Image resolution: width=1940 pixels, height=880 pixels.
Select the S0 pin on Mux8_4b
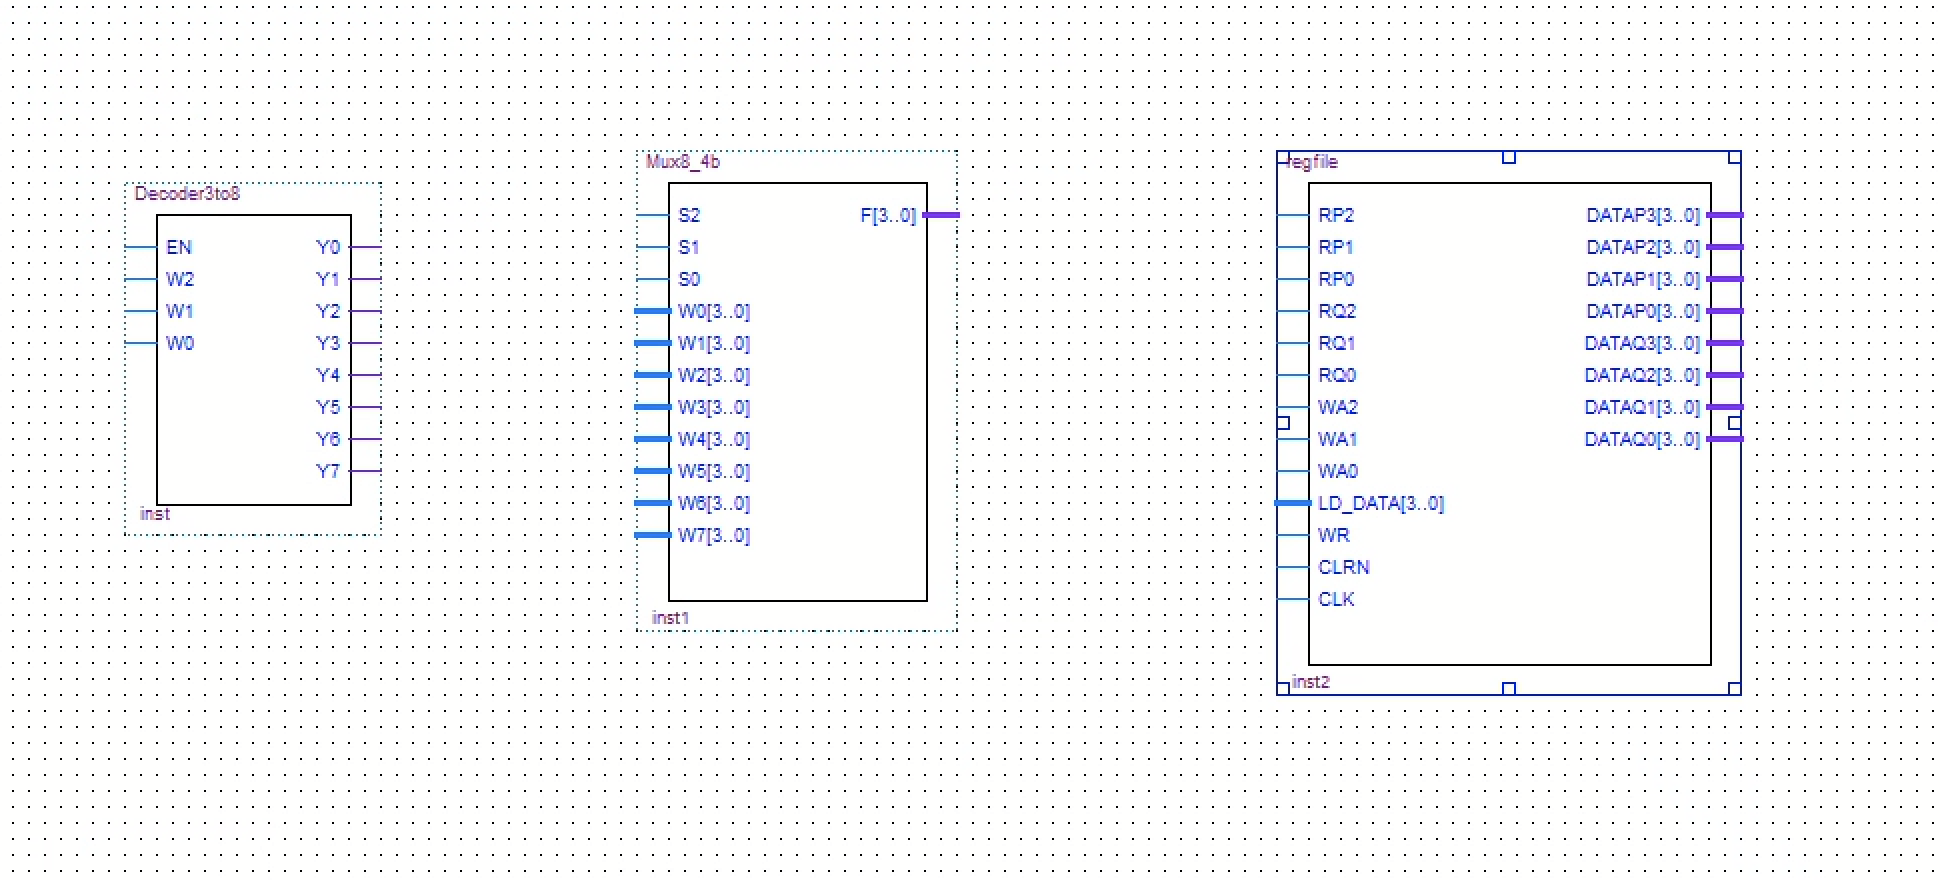tap(689, 279)
